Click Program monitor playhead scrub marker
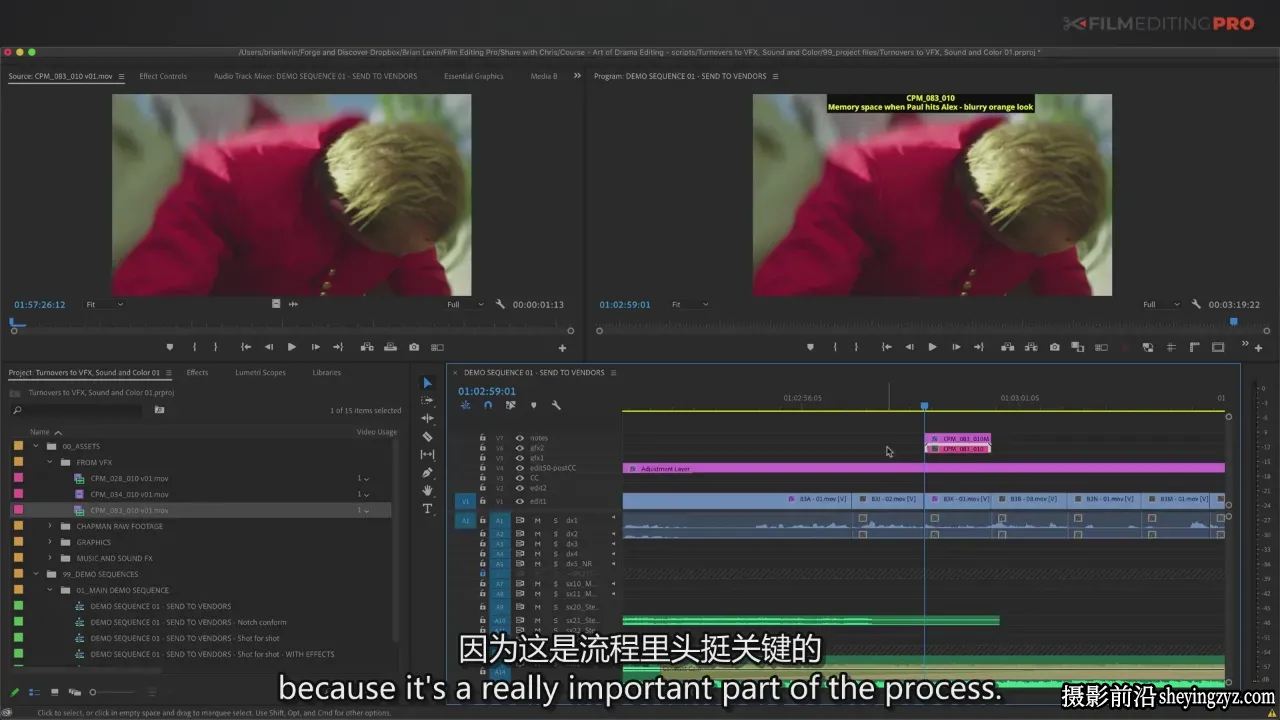1280x720 pixels. coord(1234,322)
